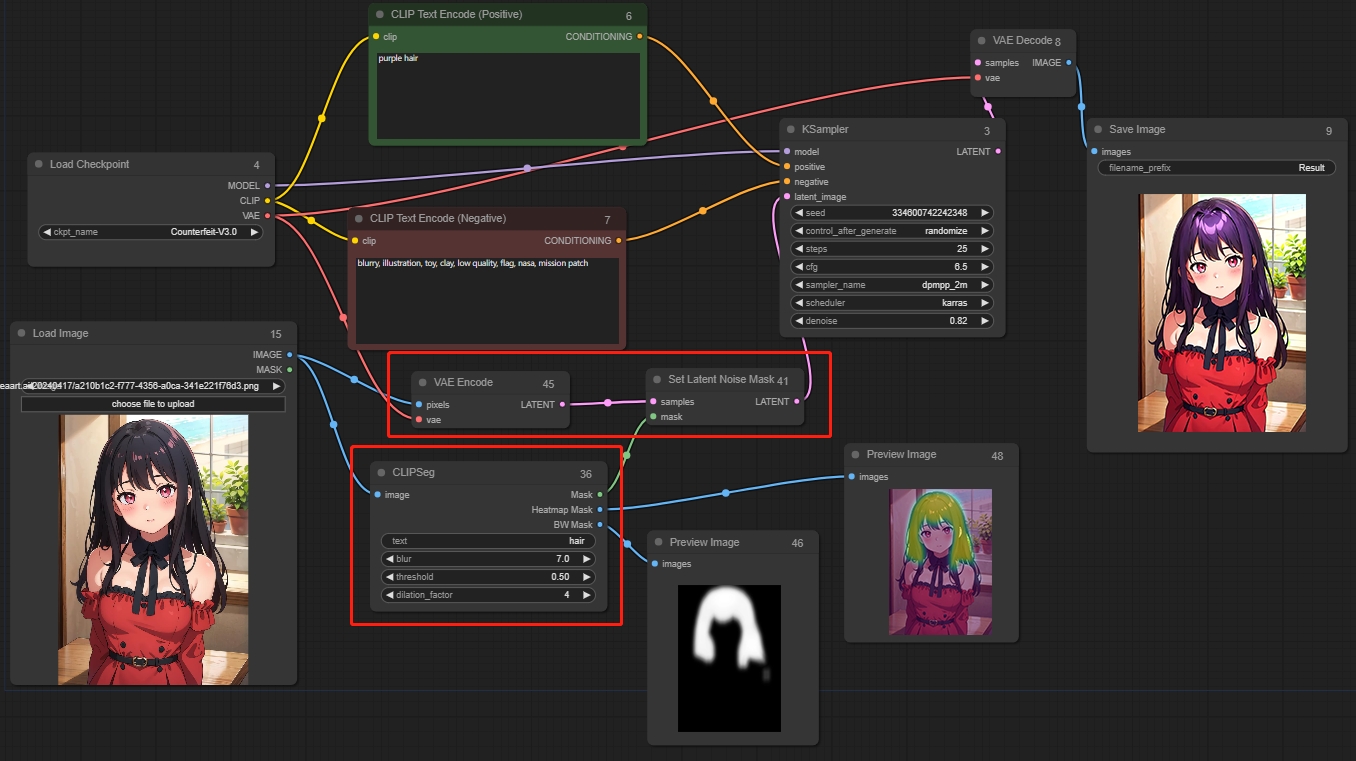1356x761 pixels.
Task: Open the sampler_name dropdown showing dpmpp_2m
Action: pos(892,285)
